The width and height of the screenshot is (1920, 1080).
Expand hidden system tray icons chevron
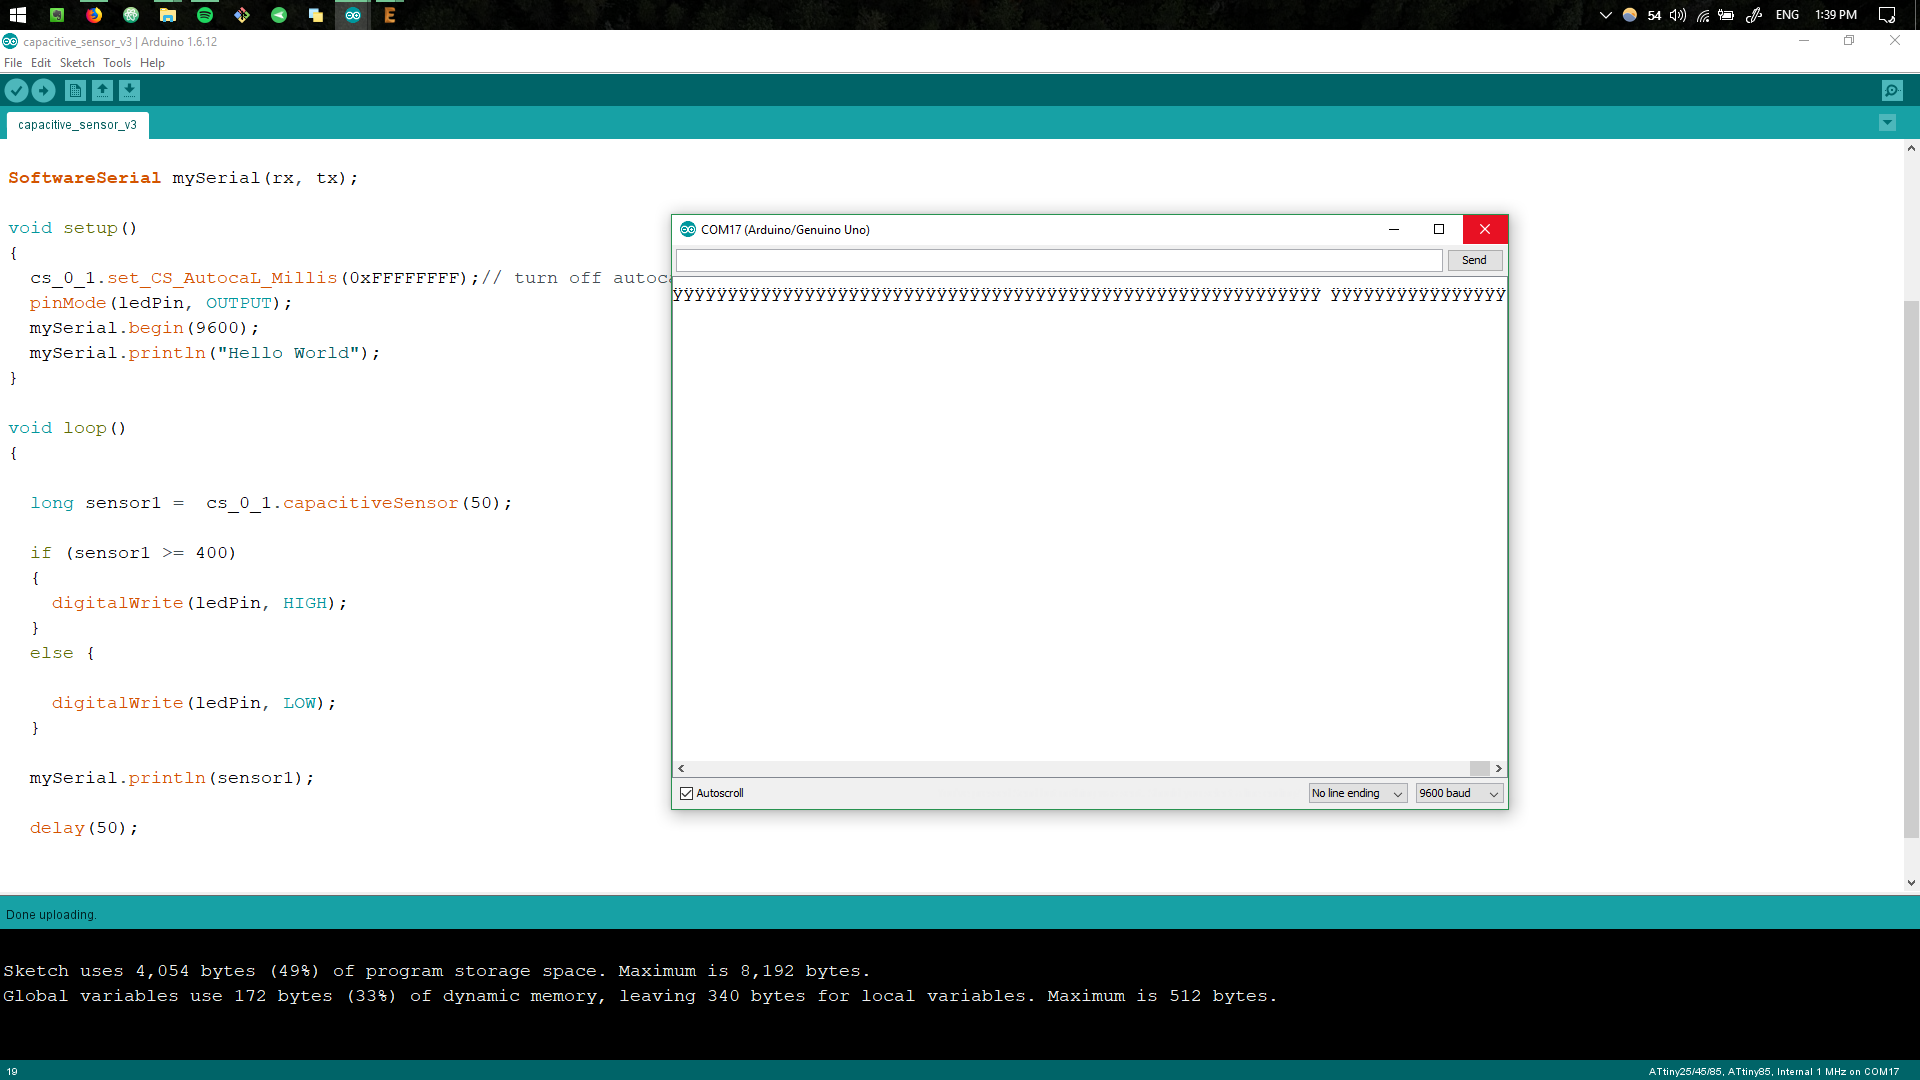point(1606,15)
